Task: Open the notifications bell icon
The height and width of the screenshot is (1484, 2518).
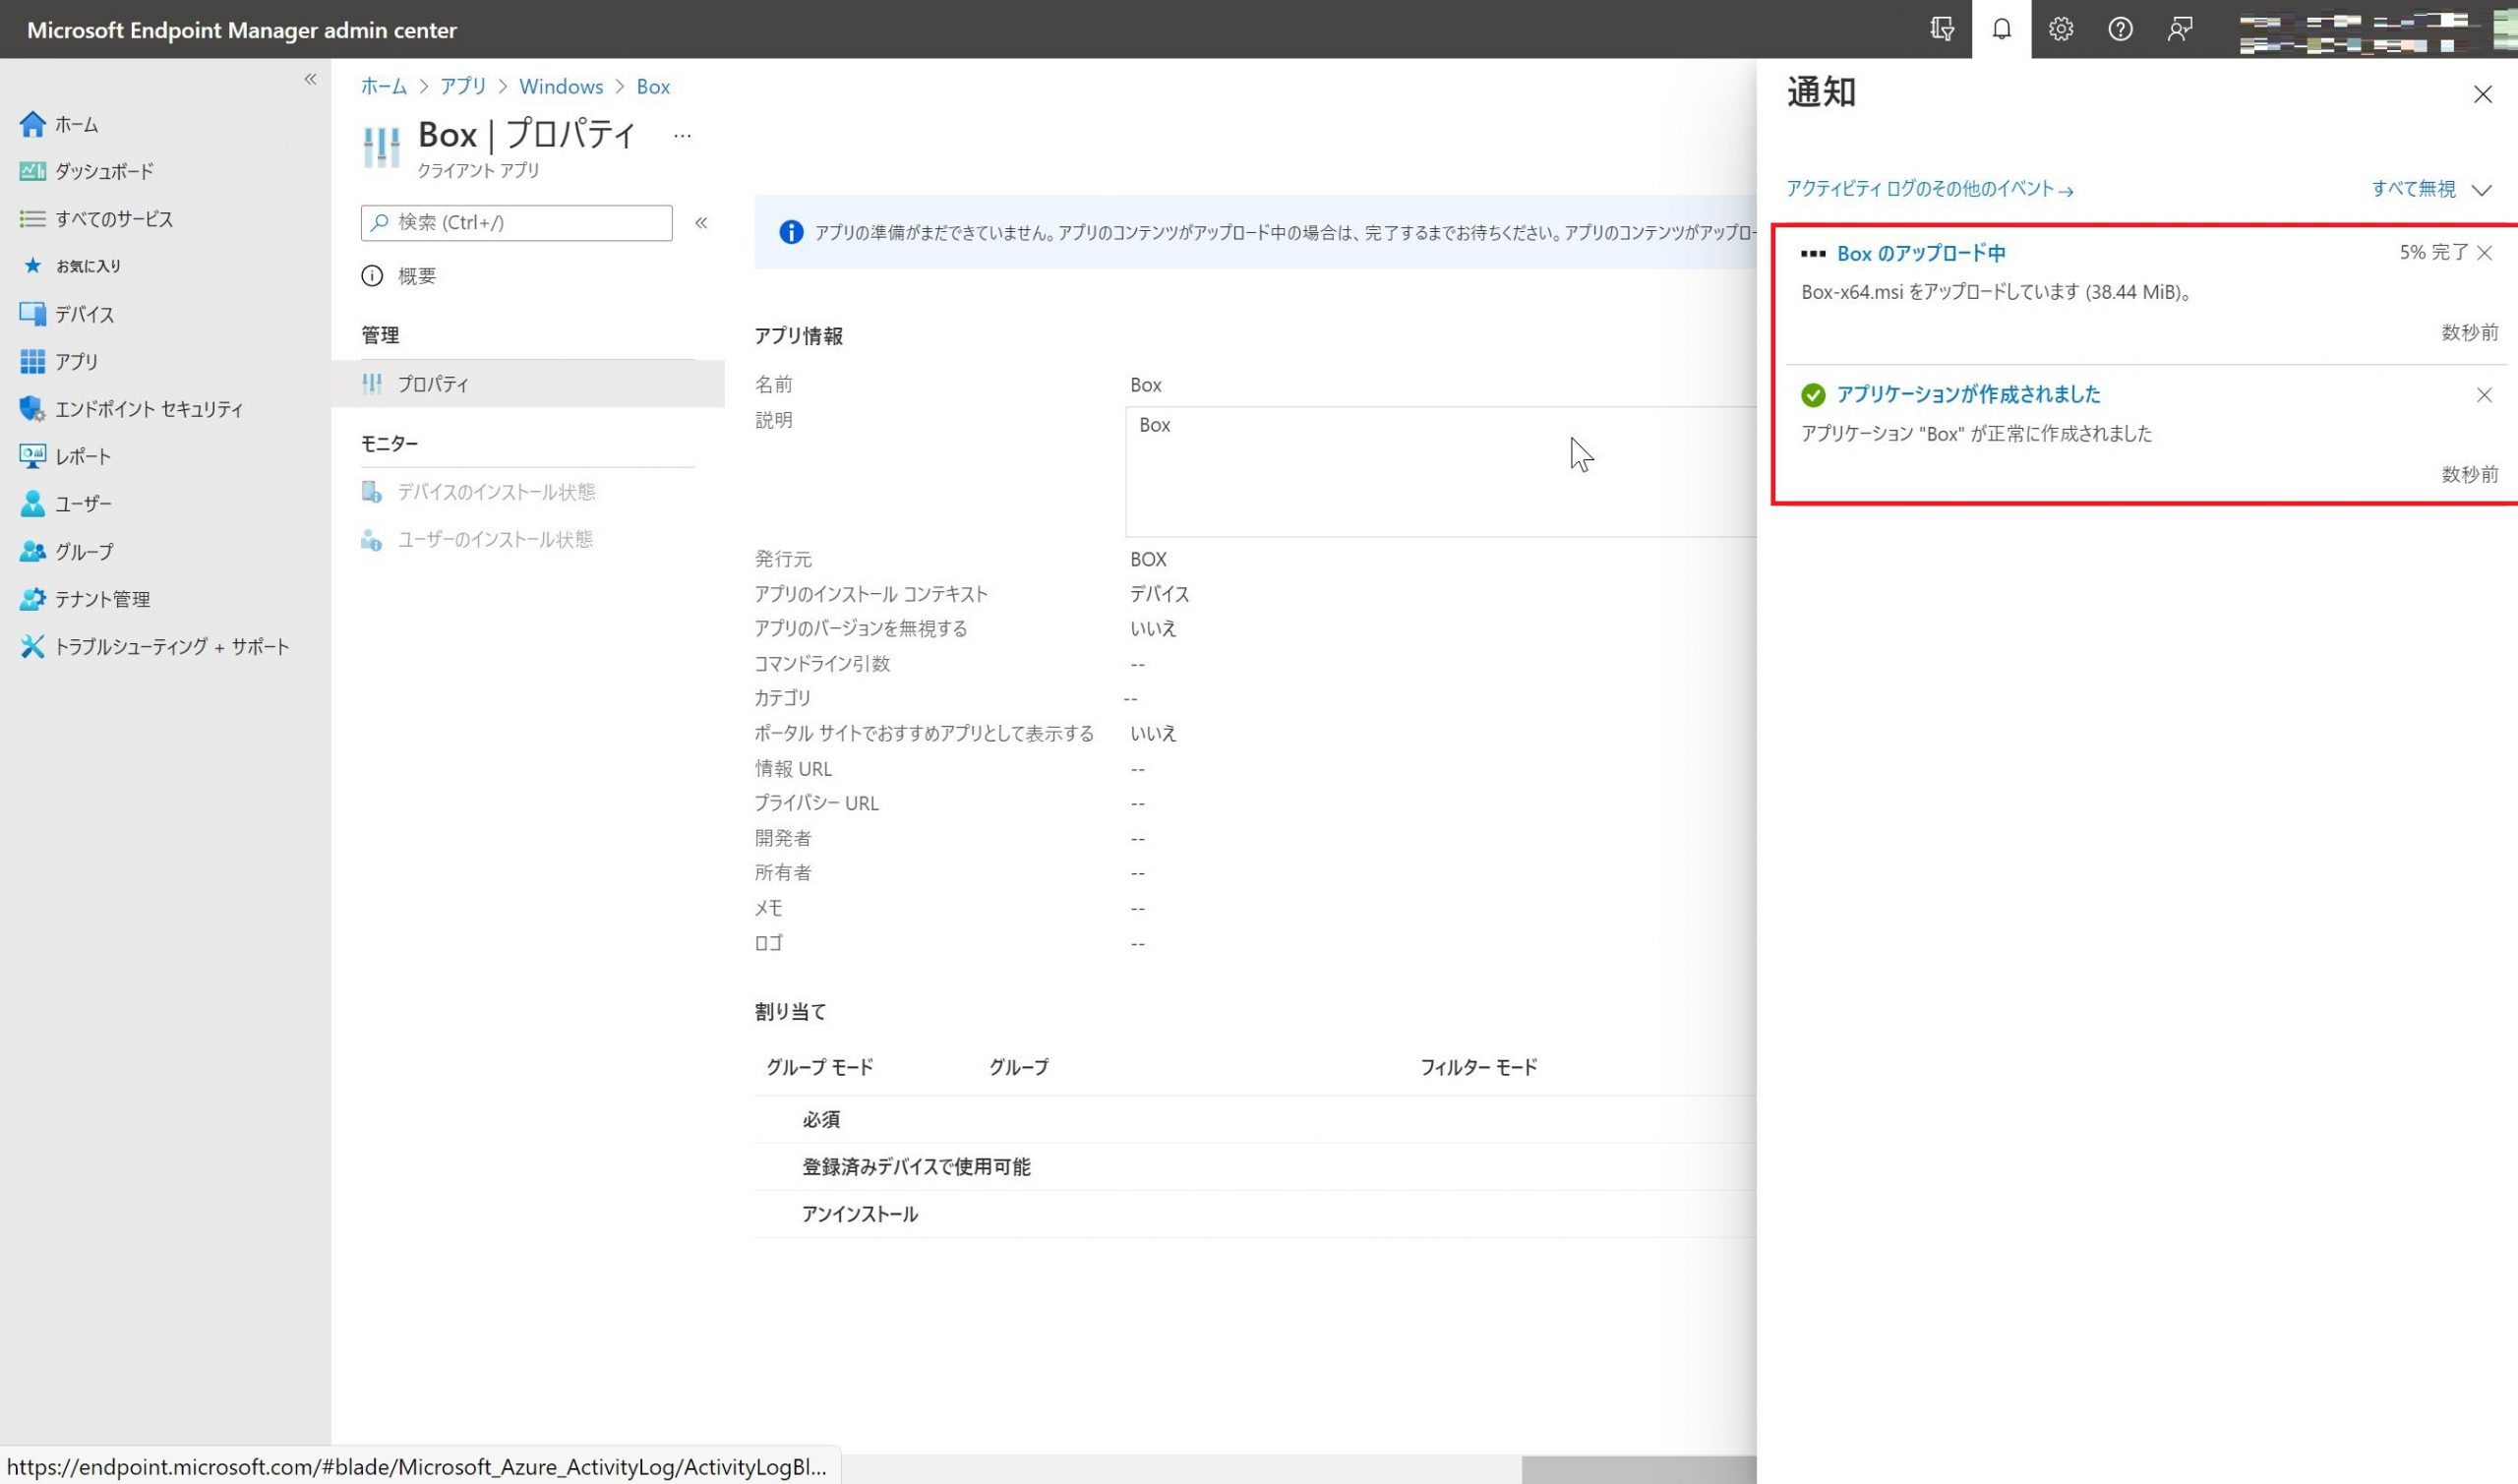Action: coord(2001,29)
